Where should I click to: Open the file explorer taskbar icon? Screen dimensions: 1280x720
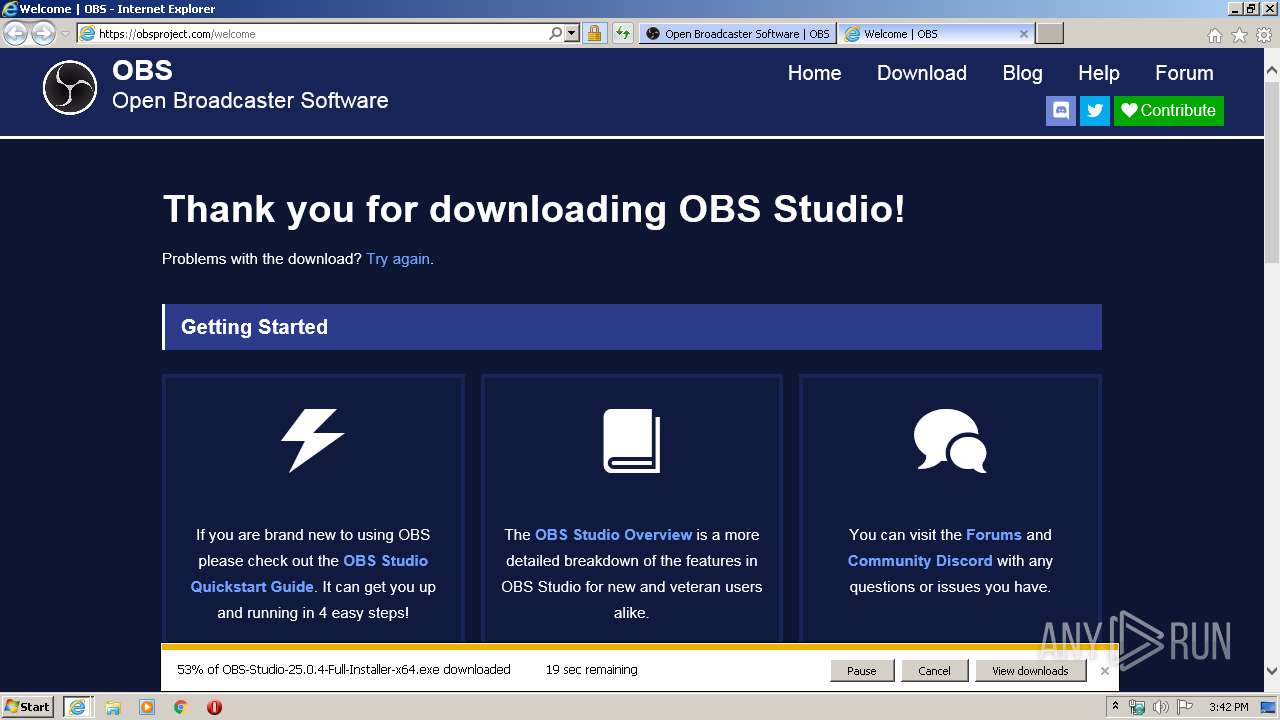(x=113, y=707)
